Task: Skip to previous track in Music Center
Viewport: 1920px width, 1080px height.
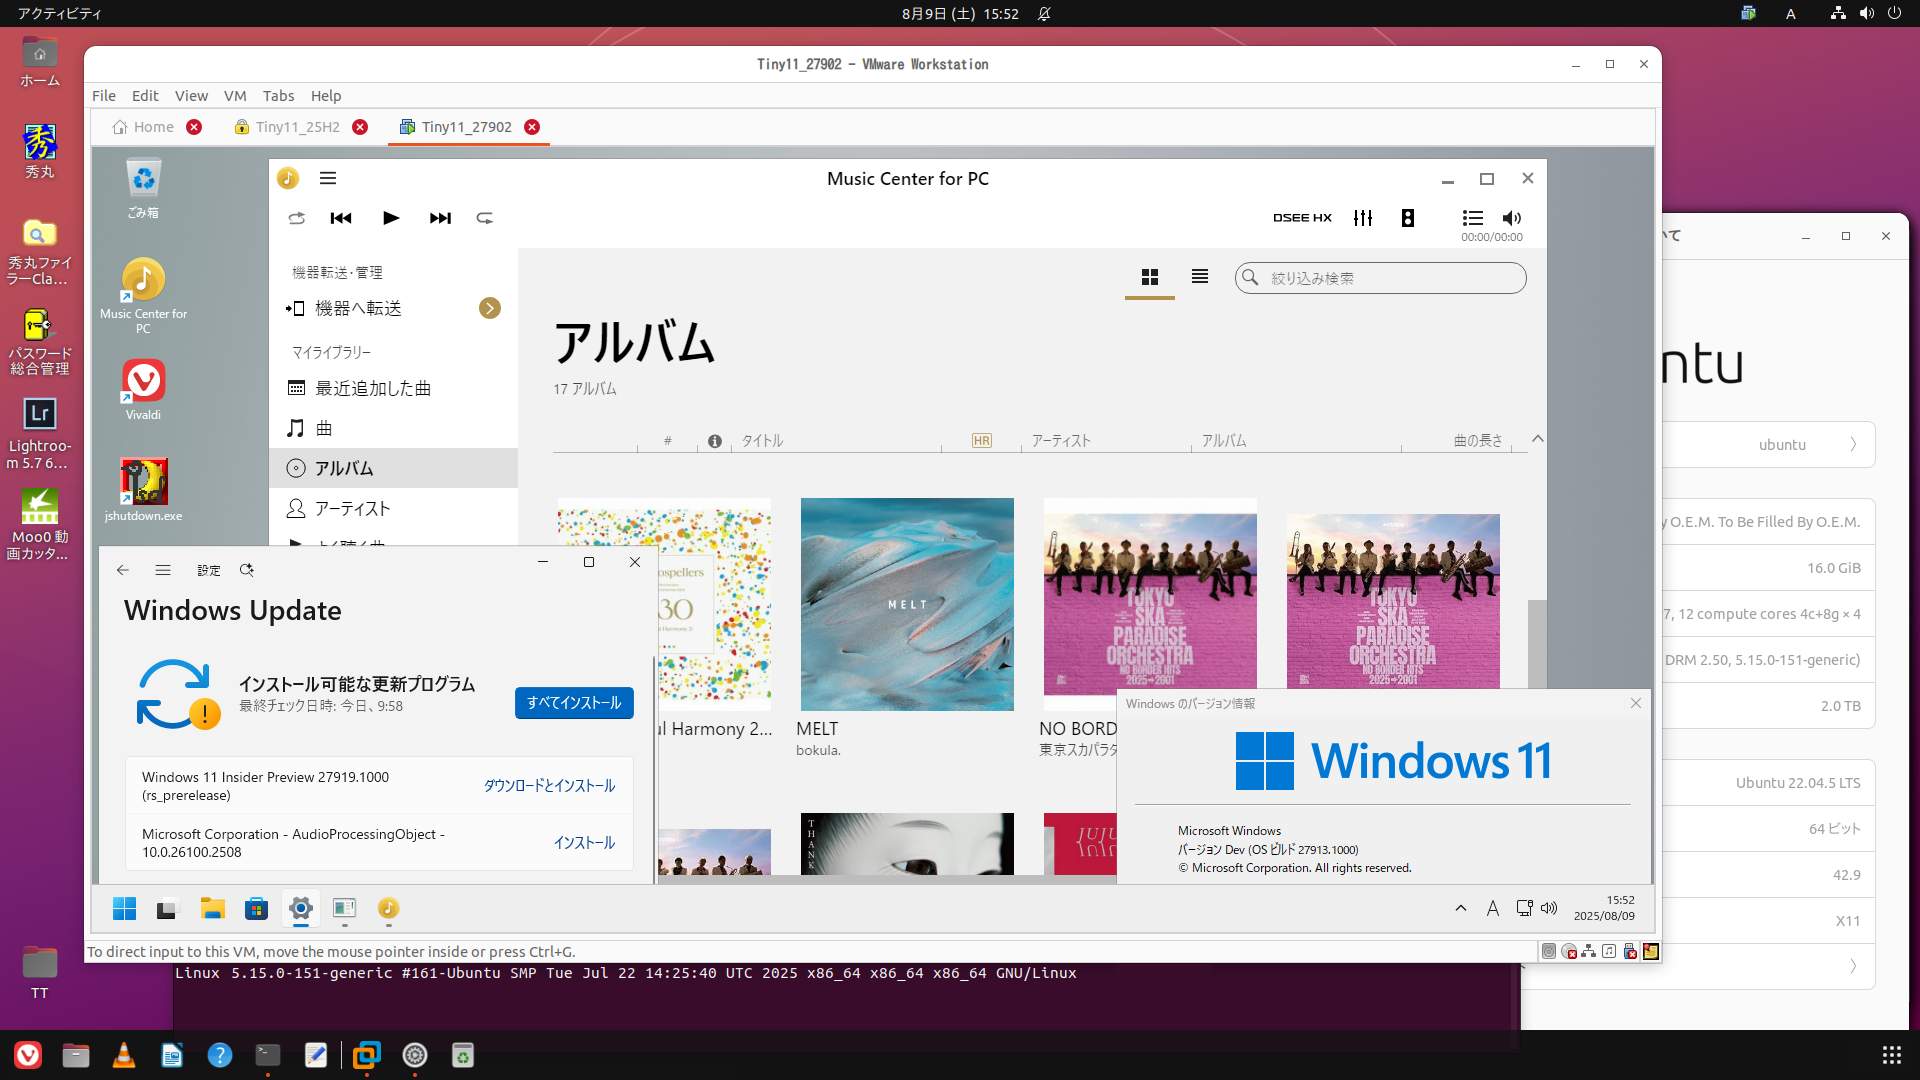Action: coord(341,218)
